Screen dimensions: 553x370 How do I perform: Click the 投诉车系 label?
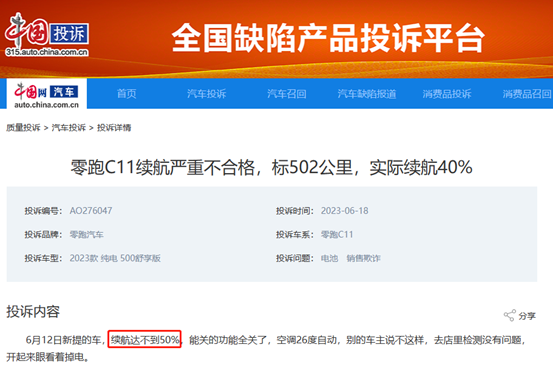(x=295, y=235)
